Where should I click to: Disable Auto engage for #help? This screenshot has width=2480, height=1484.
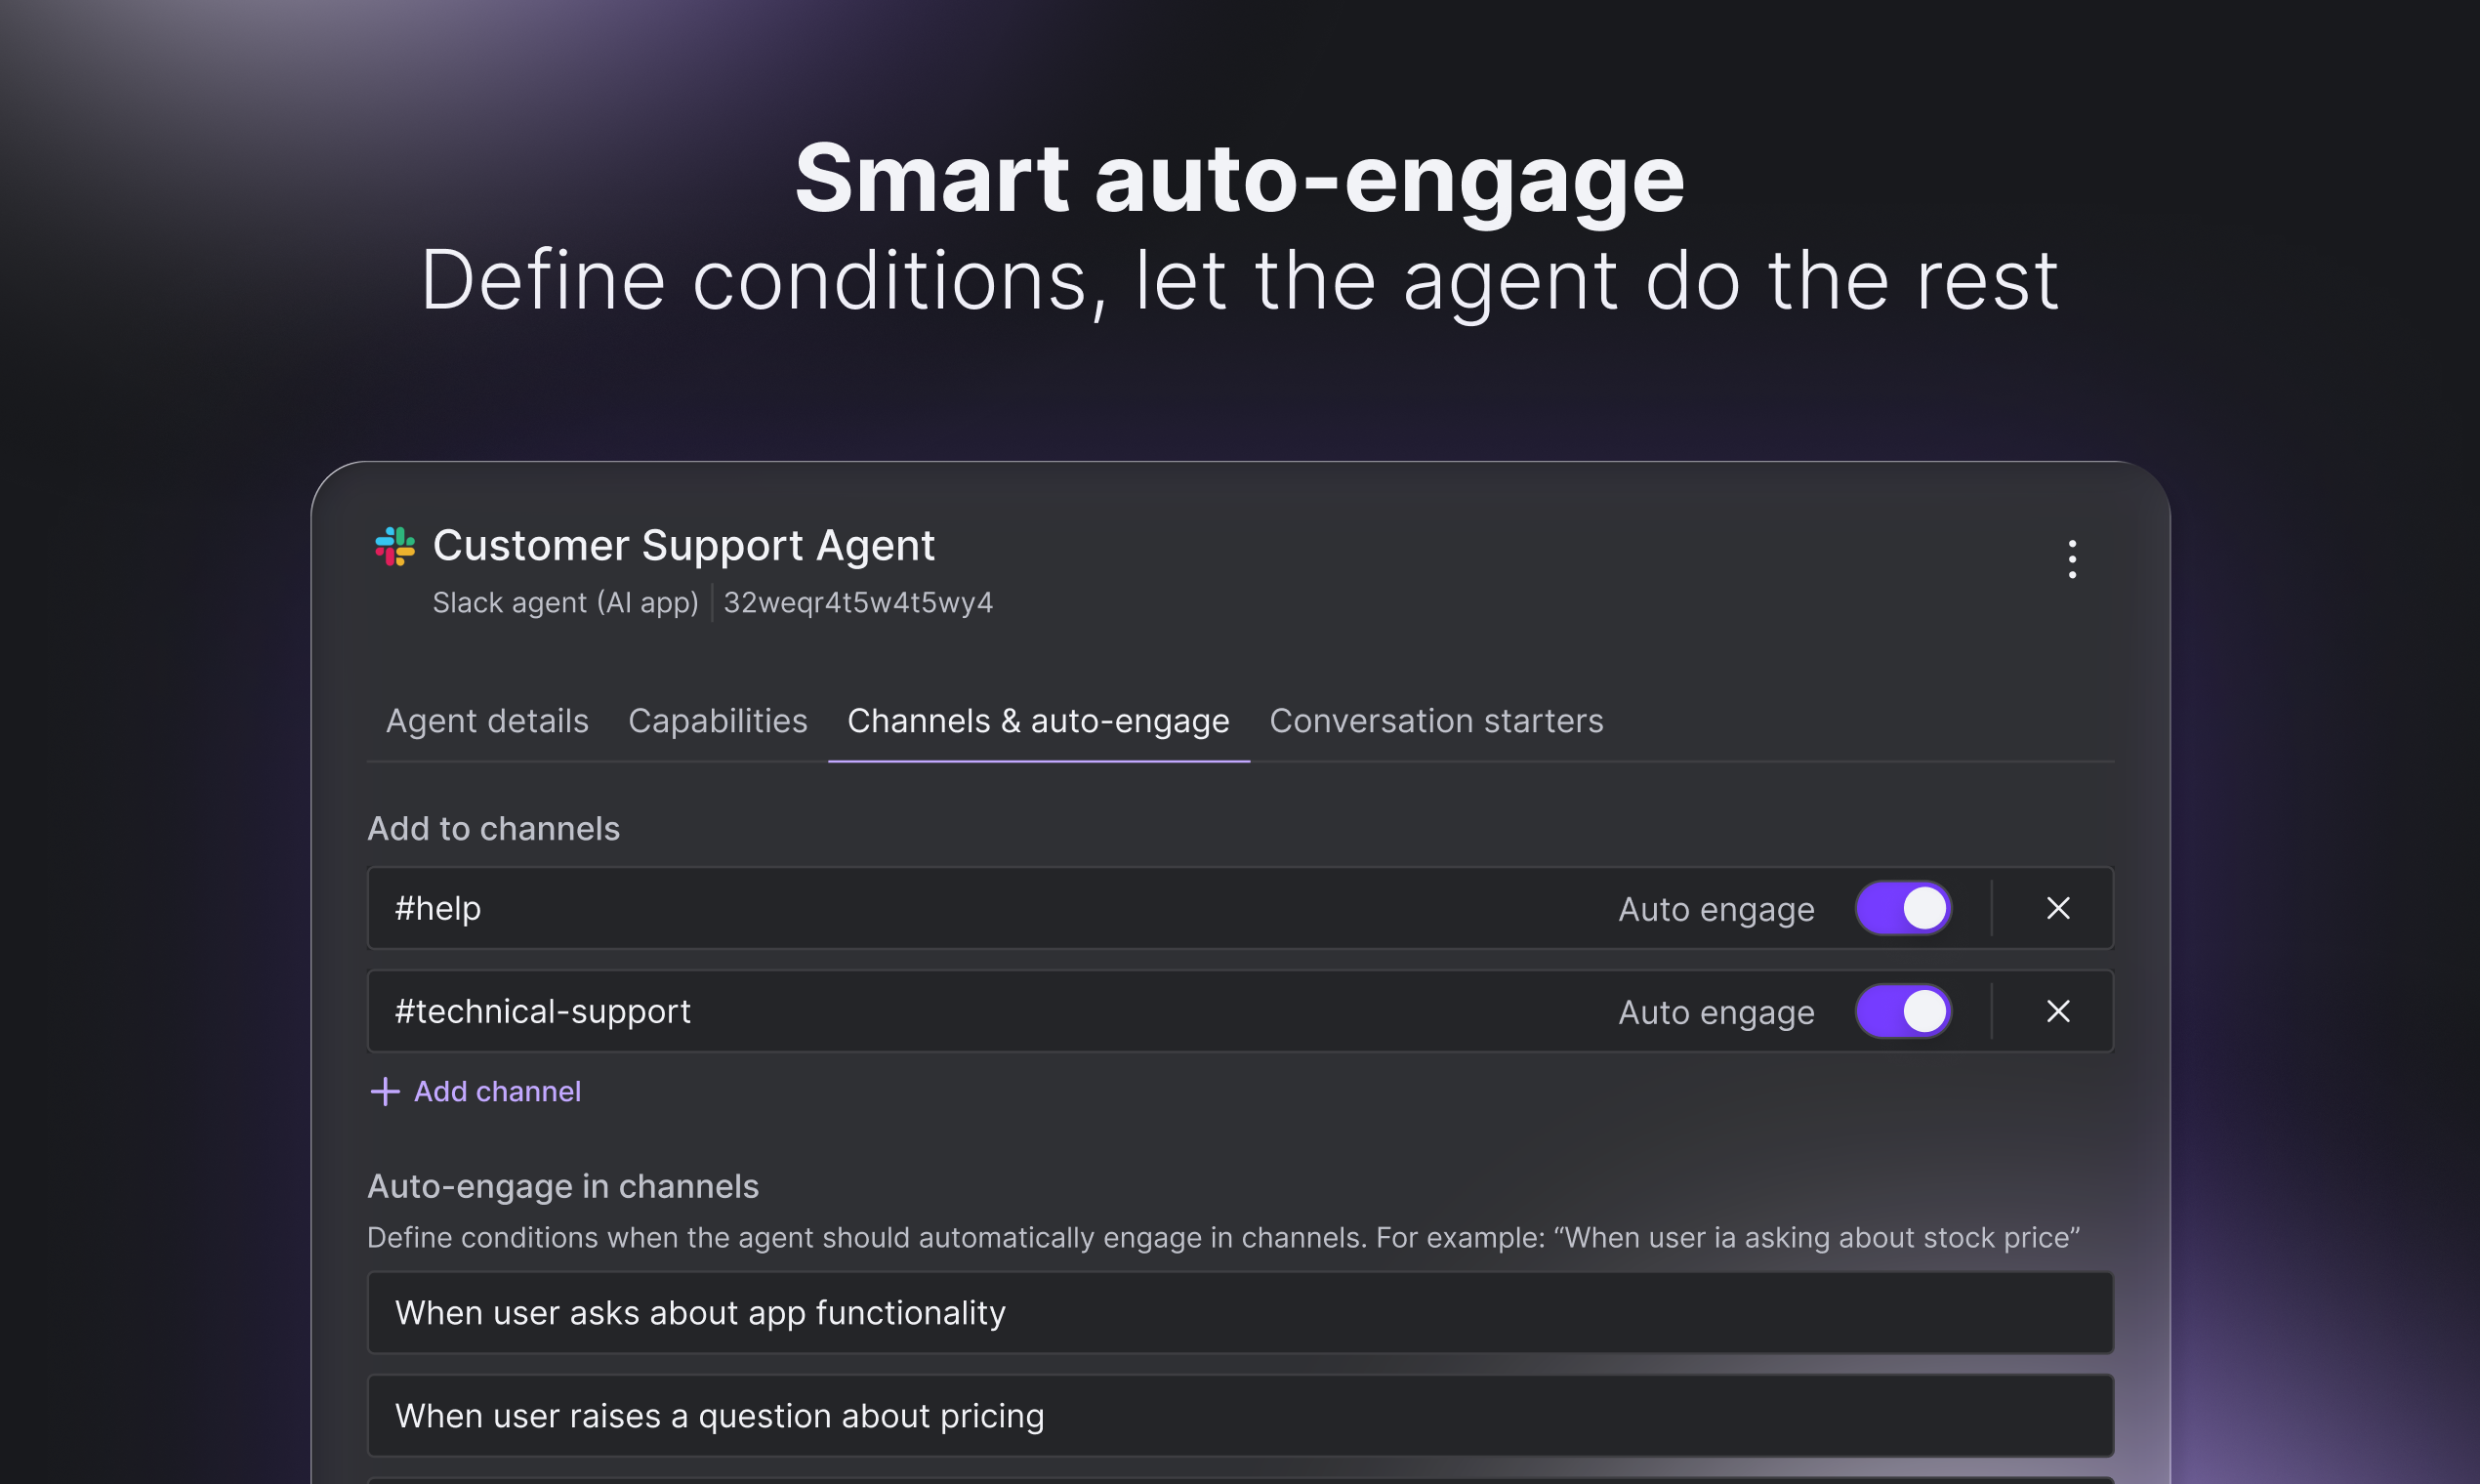[x=1904, y=908]
